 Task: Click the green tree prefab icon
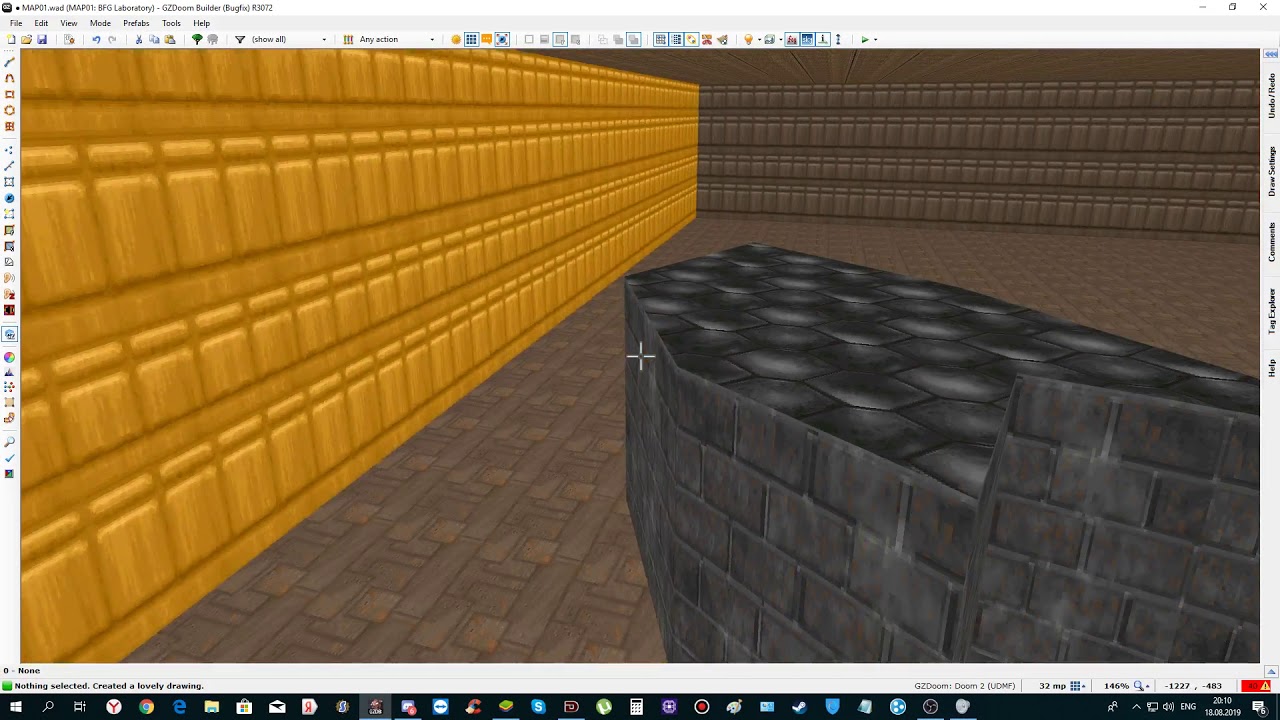pos(197,39)
